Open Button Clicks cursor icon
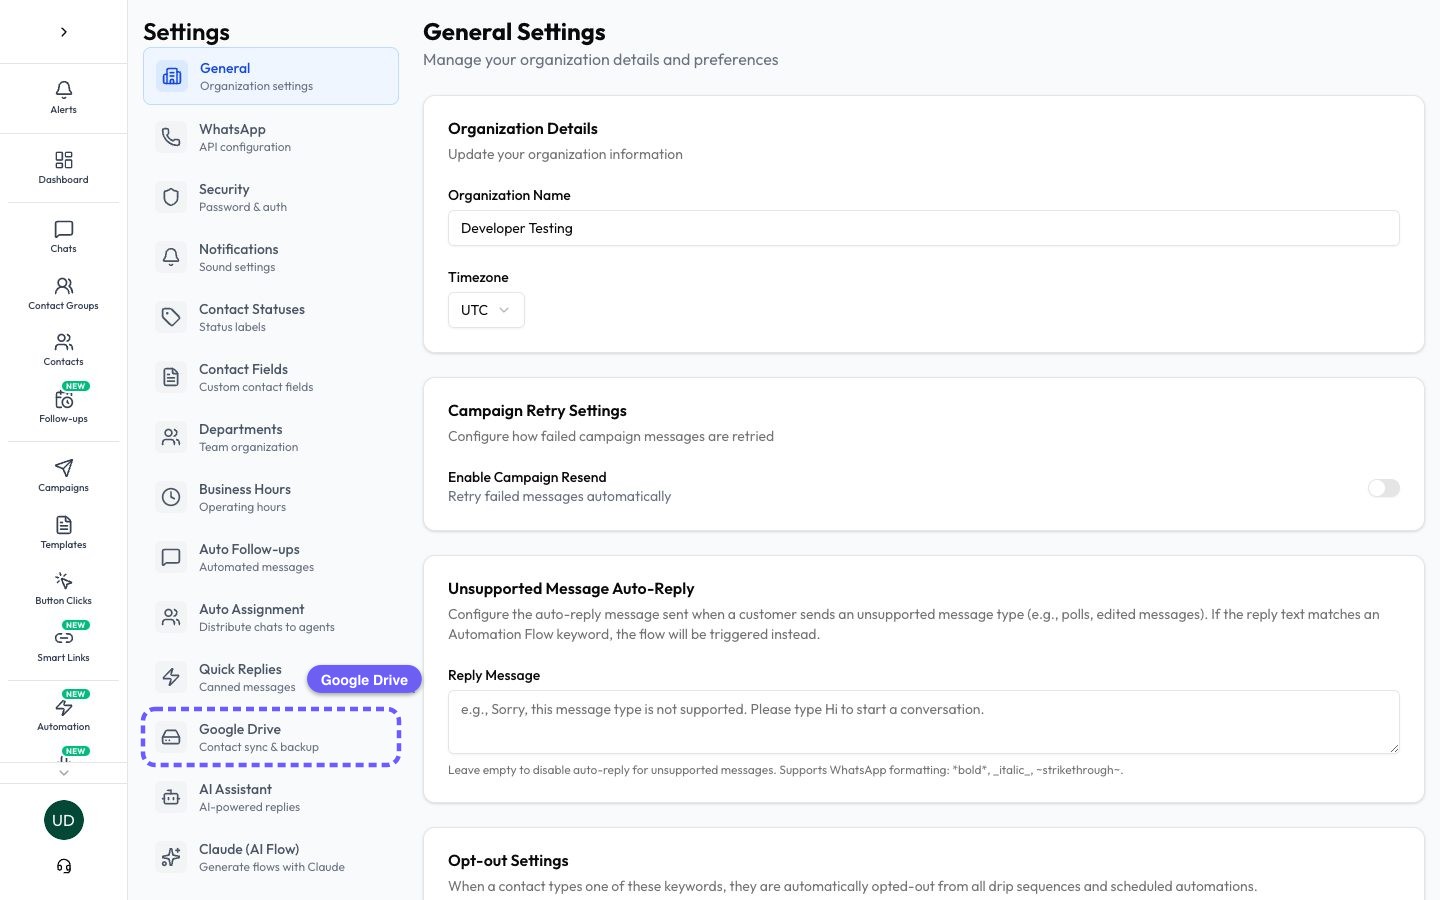Screen dimensions: 1440x900 [x=64, y=581]
